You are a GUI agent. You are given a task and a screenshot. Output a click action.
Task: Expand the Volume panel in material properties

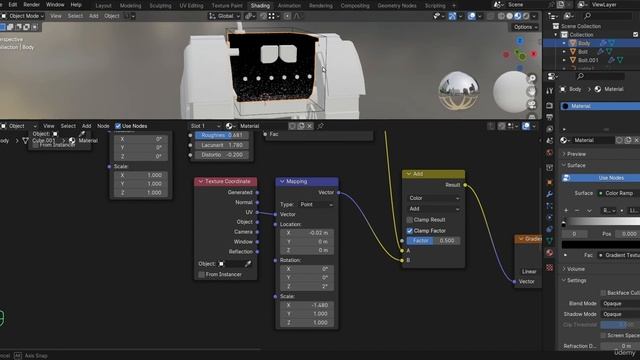[x=575, y=269]
